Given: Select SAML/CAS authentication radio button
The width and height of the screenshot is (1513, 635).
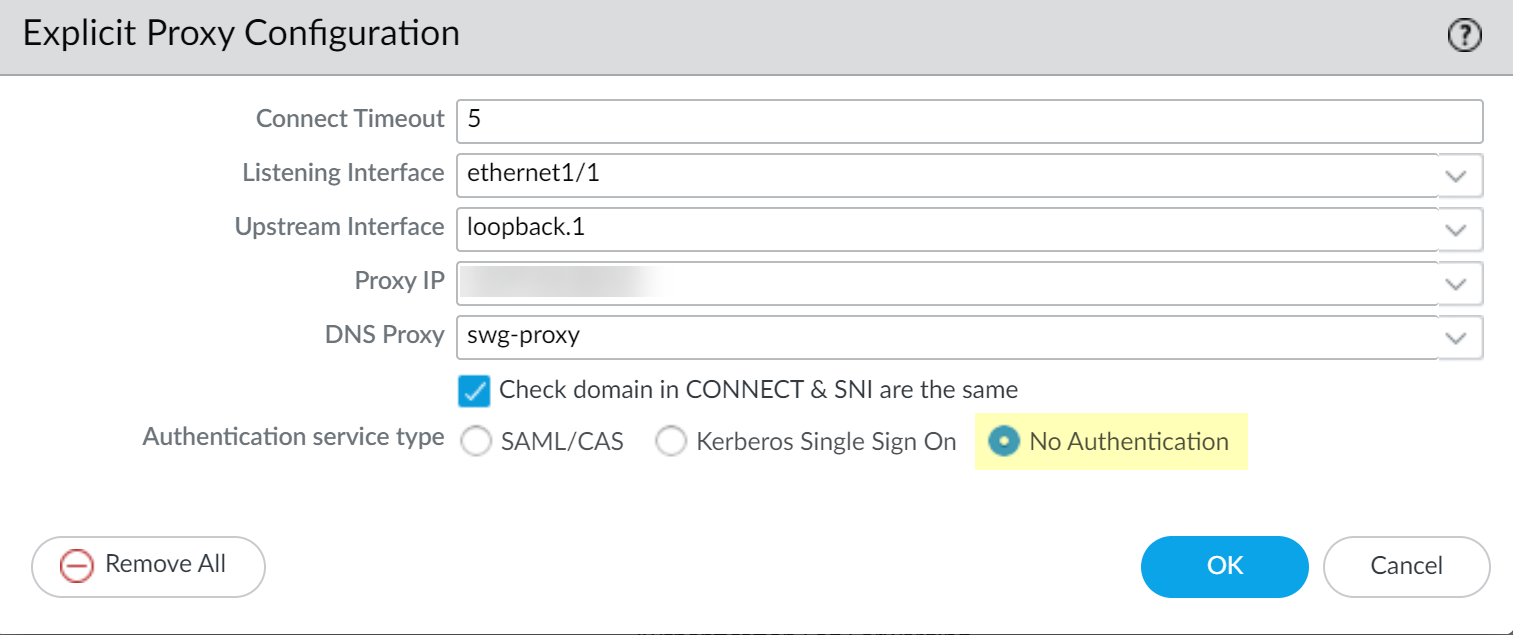Looking at the screenshot, I should pyautogui.click(x=476, y=442).
